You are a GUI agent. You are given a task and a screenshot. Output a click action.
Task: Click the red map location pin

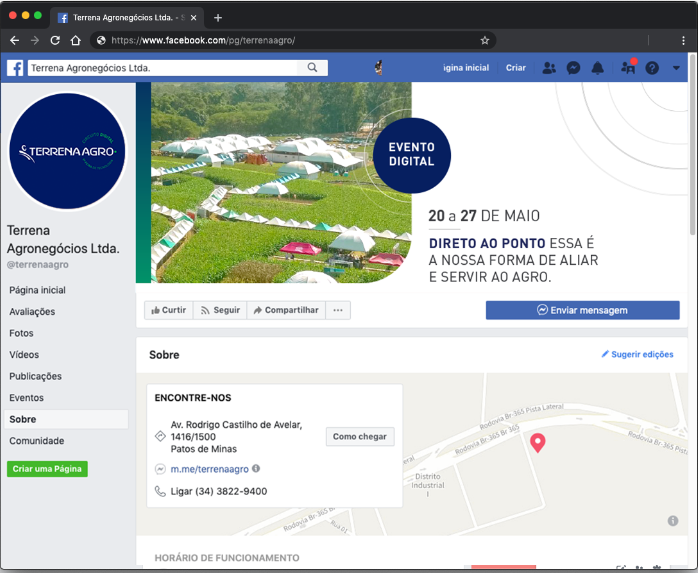(x=538, y=443)
